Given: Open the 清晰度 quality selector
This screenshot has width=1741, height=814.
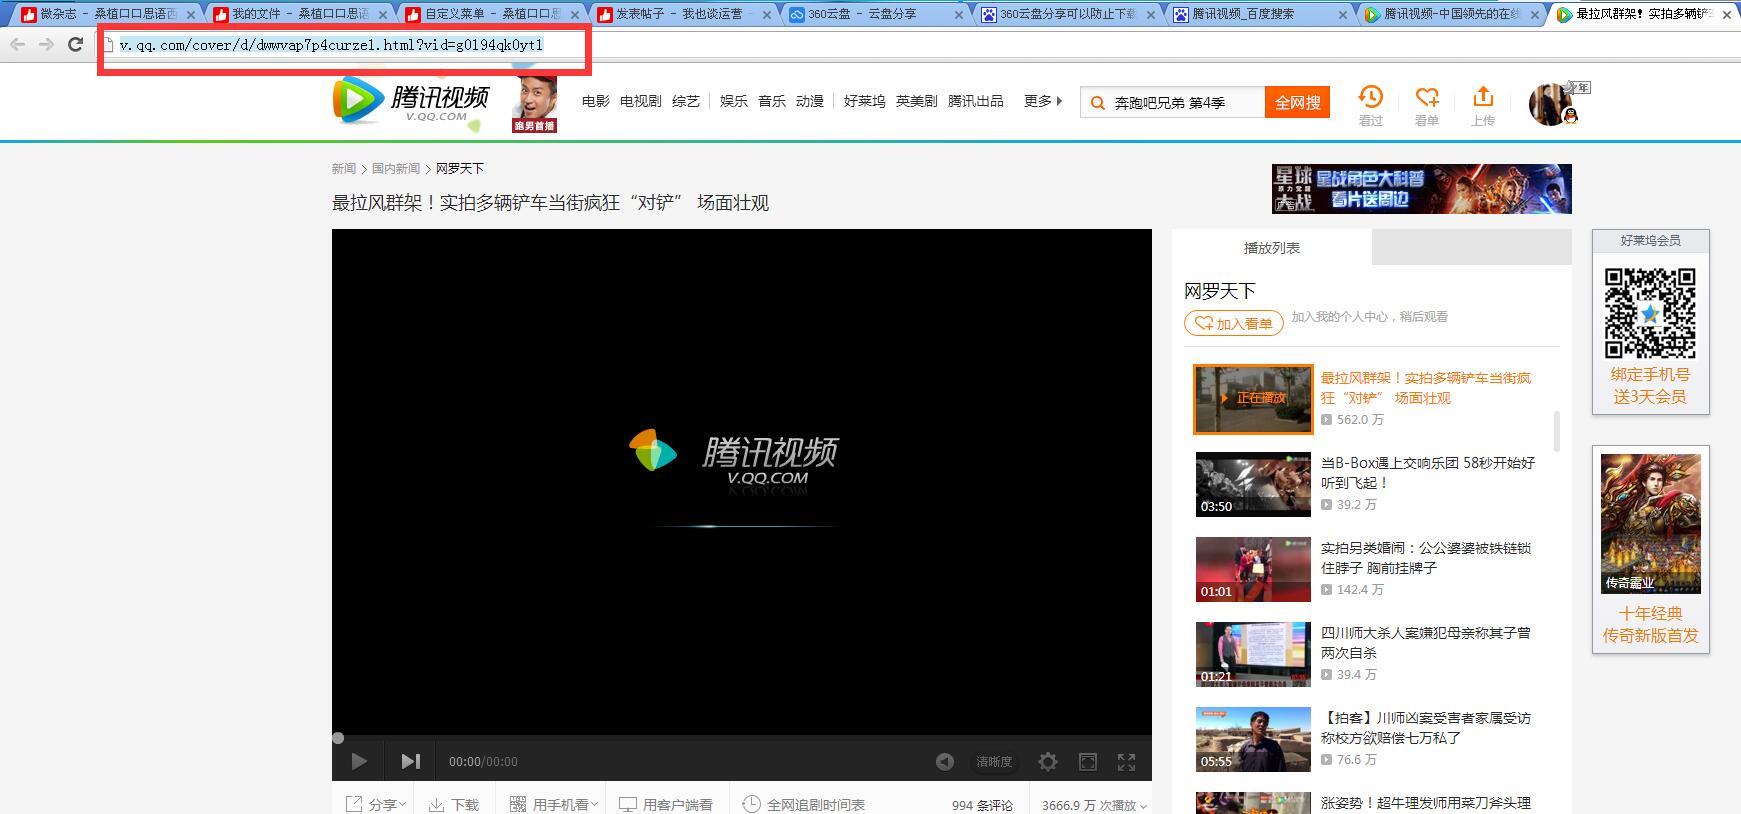Looking at the screenshot, I should [x=994, y=762].
